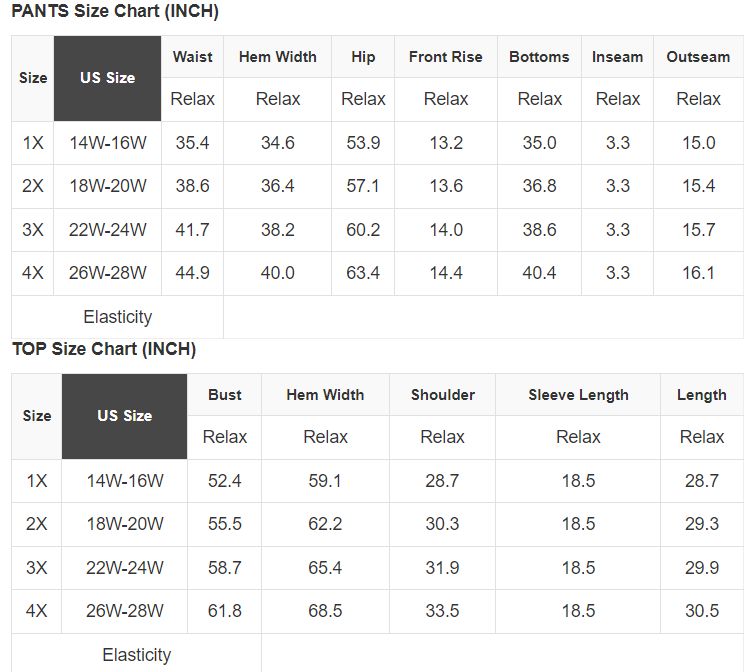Click the Shoulder column header
The width and height of the screenshot is (750, 672).
click(443, 395)
